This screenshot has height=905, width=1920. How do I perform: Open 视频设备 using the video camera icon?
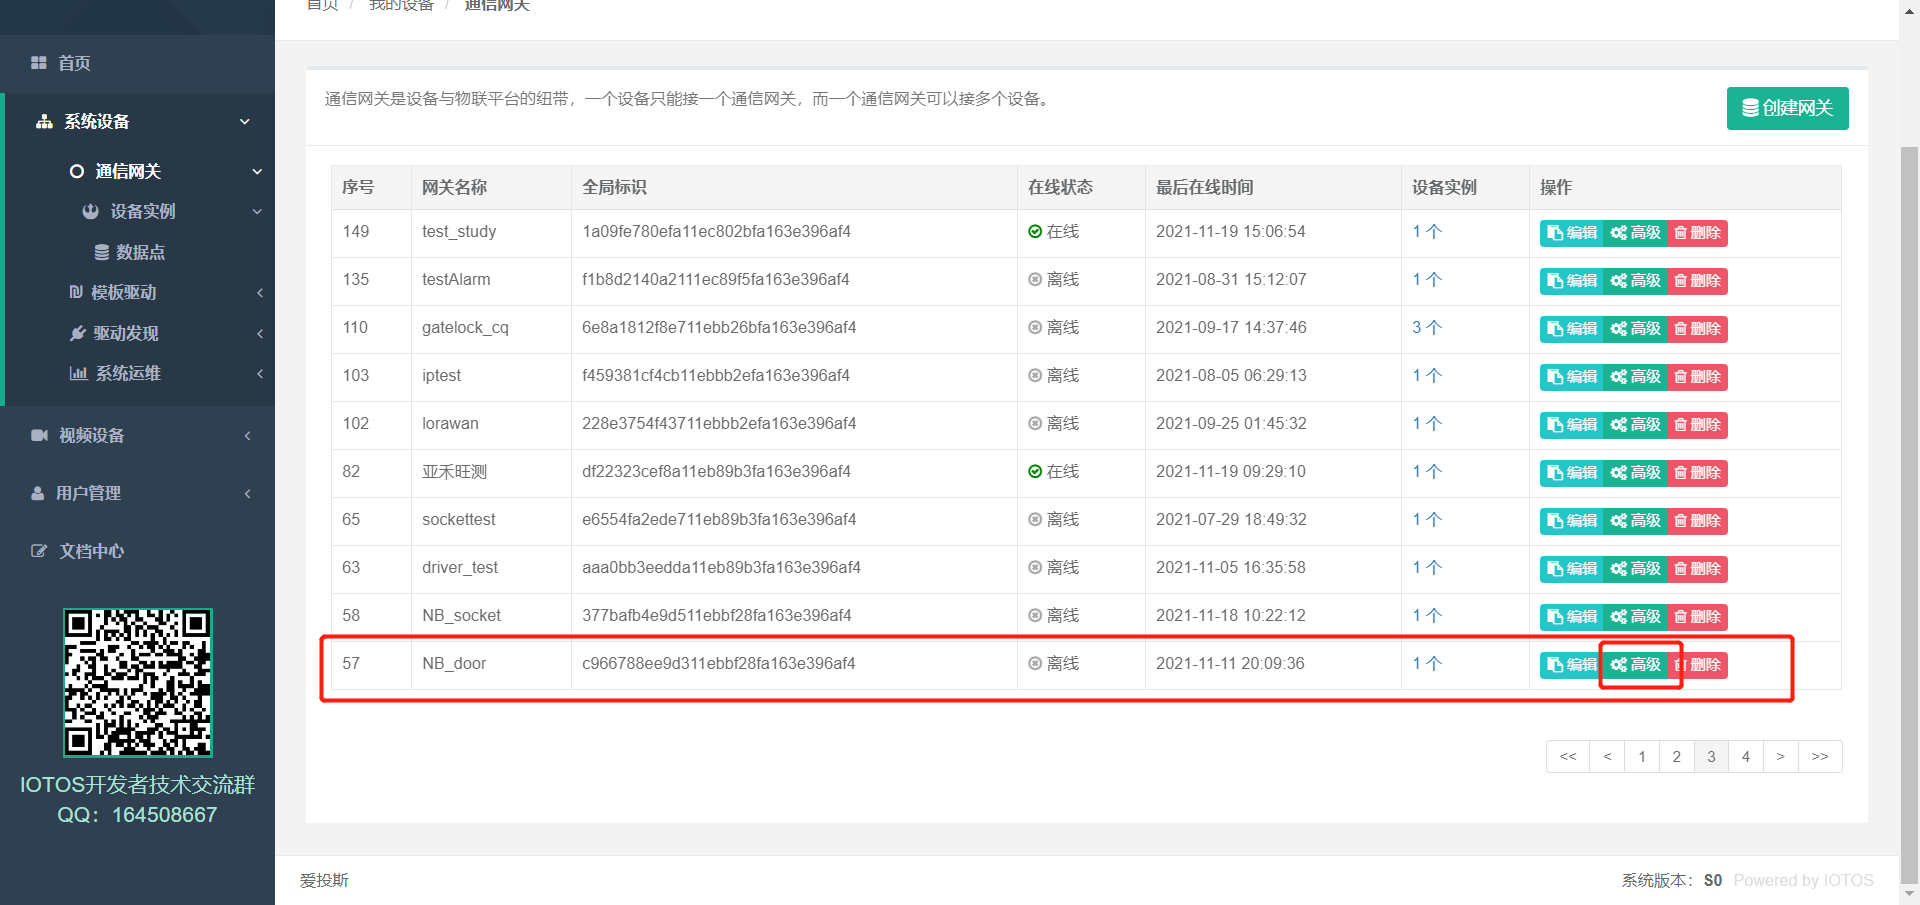click(39, 434)
